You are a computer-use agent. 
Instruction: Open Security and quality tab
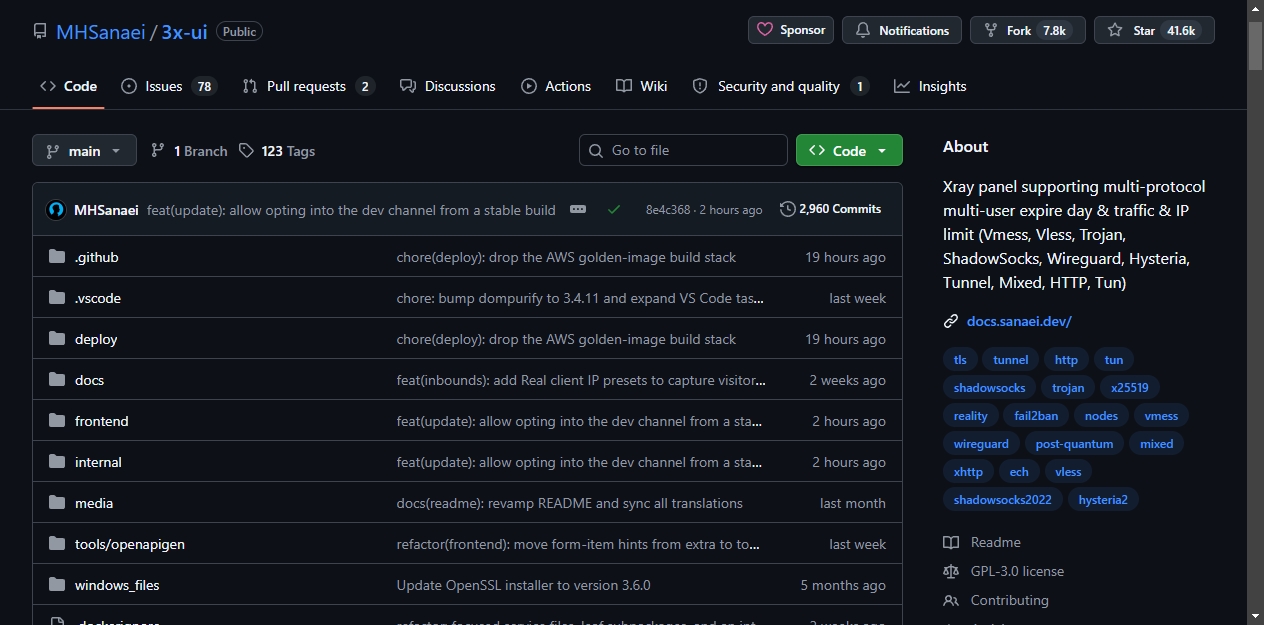780,86
